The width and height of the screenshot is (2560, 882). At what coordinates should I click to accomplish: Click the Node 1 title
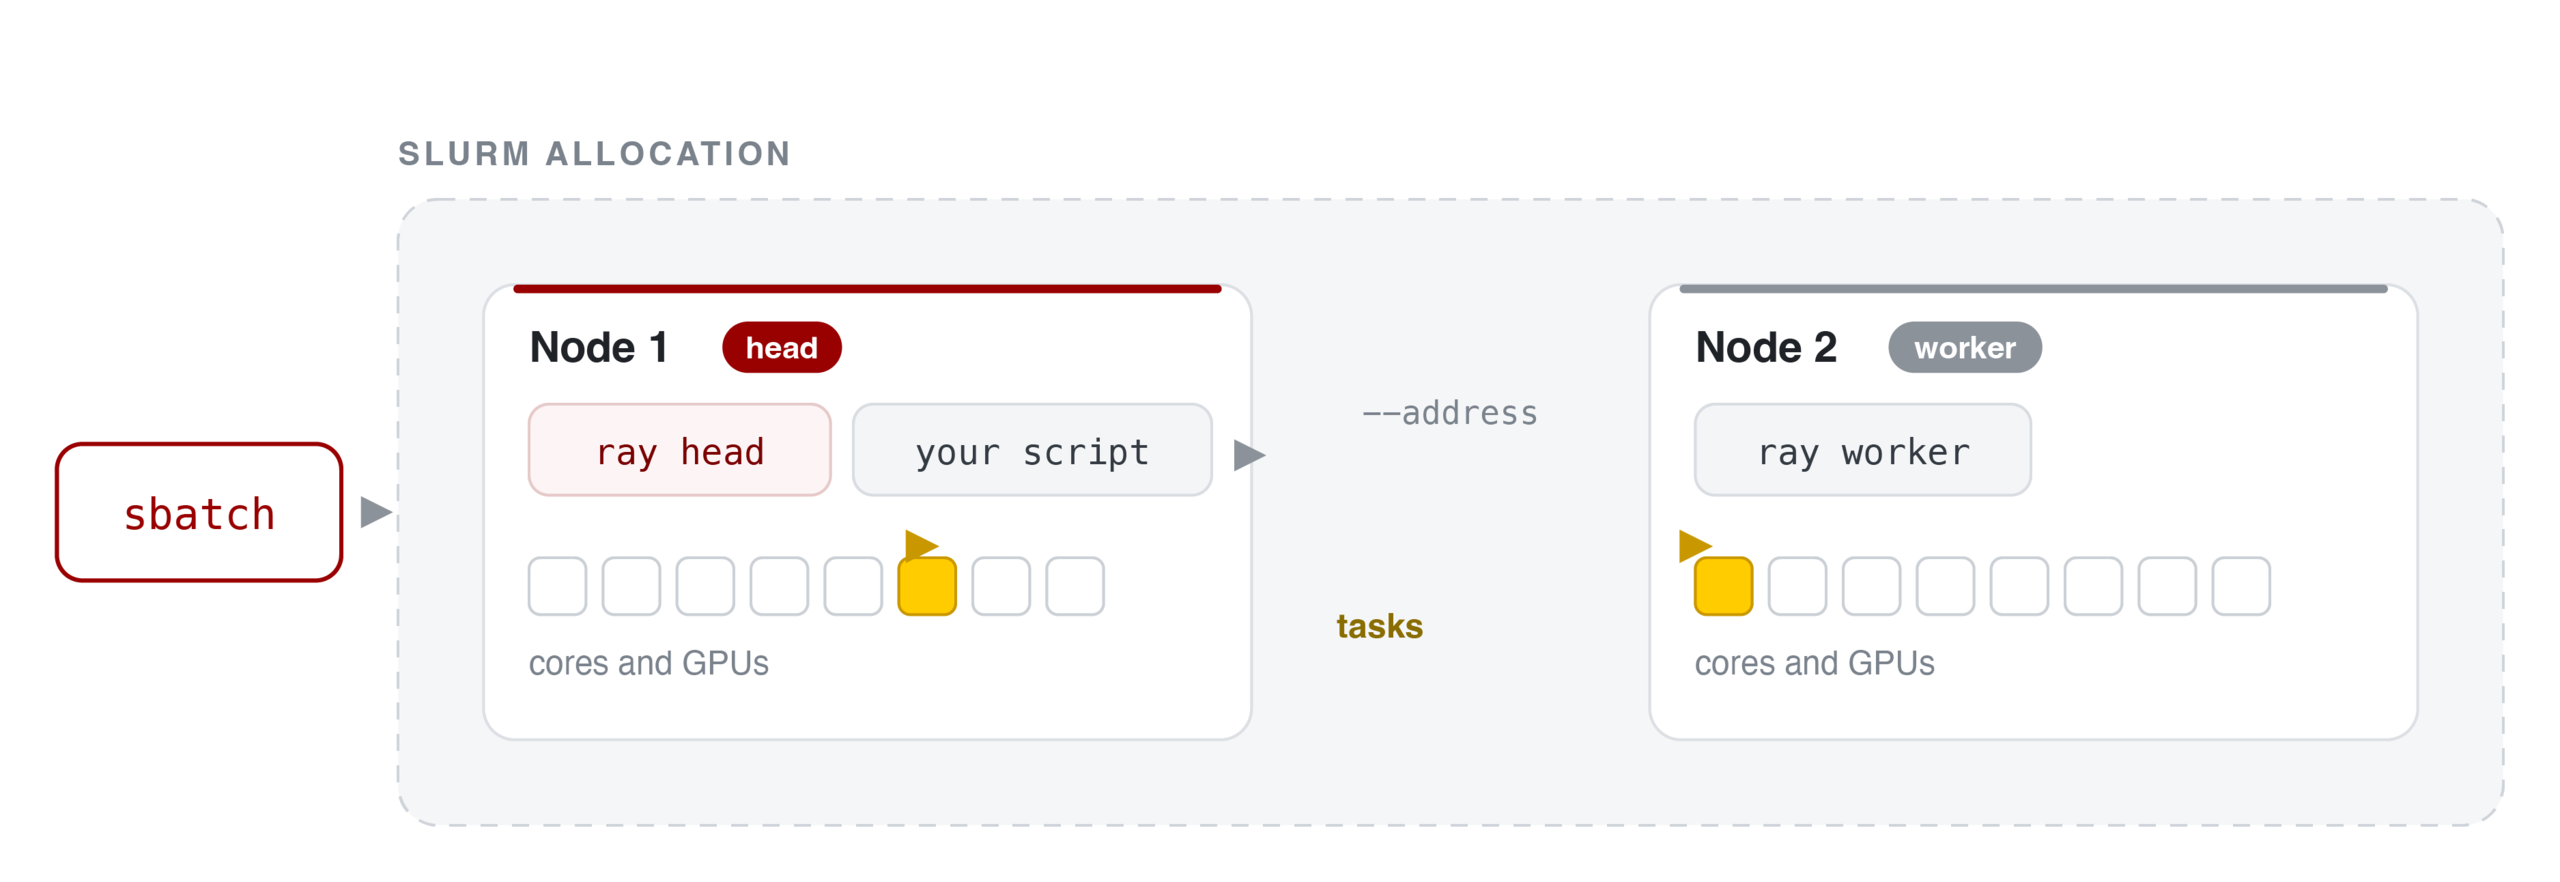[x=598, y=347]
